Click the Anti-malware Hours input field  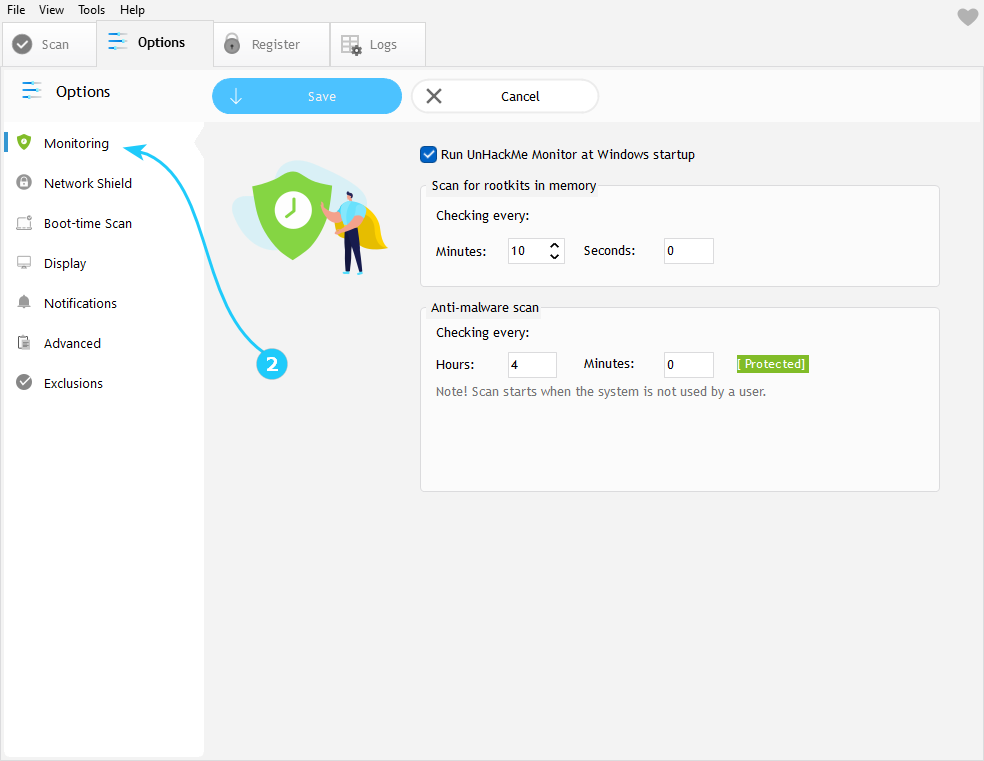tap(532, 365)
